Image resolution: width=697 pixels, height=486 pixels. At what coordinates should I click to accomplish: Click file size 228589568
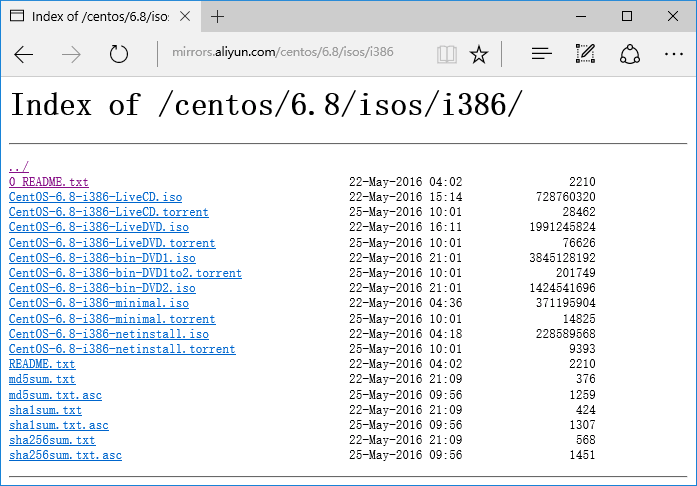(x=565, y=334)
